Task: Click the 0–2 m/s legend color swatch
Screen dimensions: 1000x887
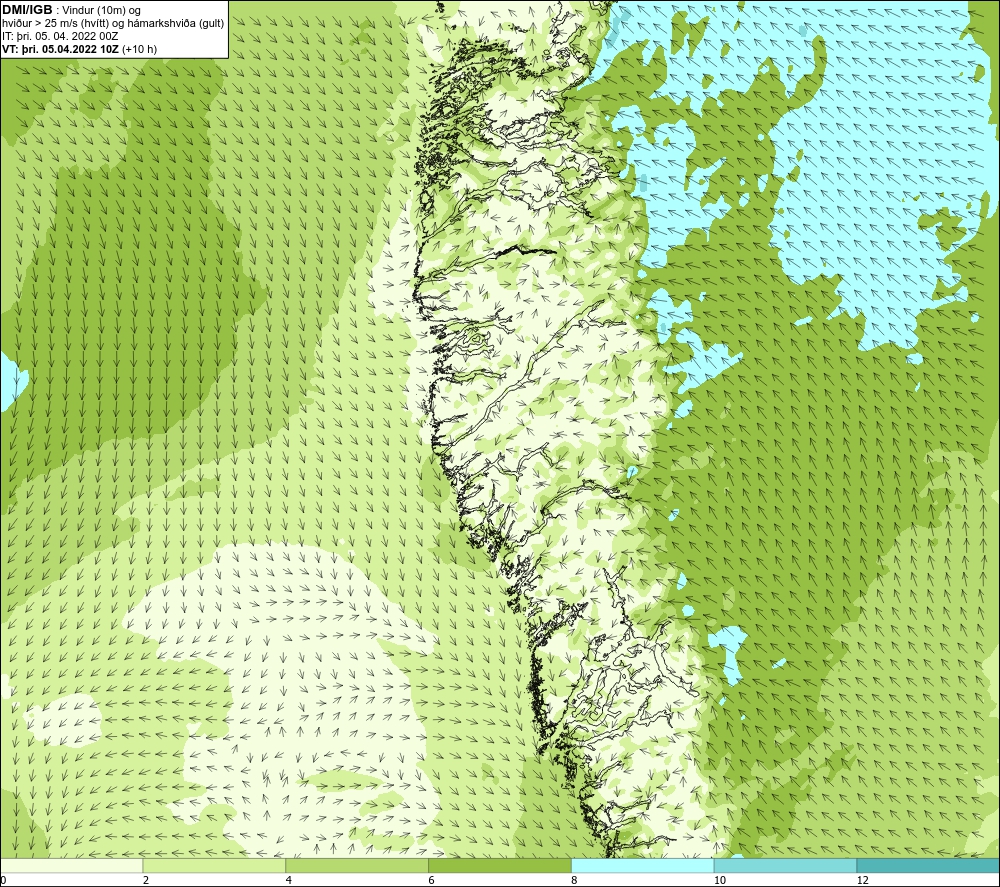Action: [71, 865]
